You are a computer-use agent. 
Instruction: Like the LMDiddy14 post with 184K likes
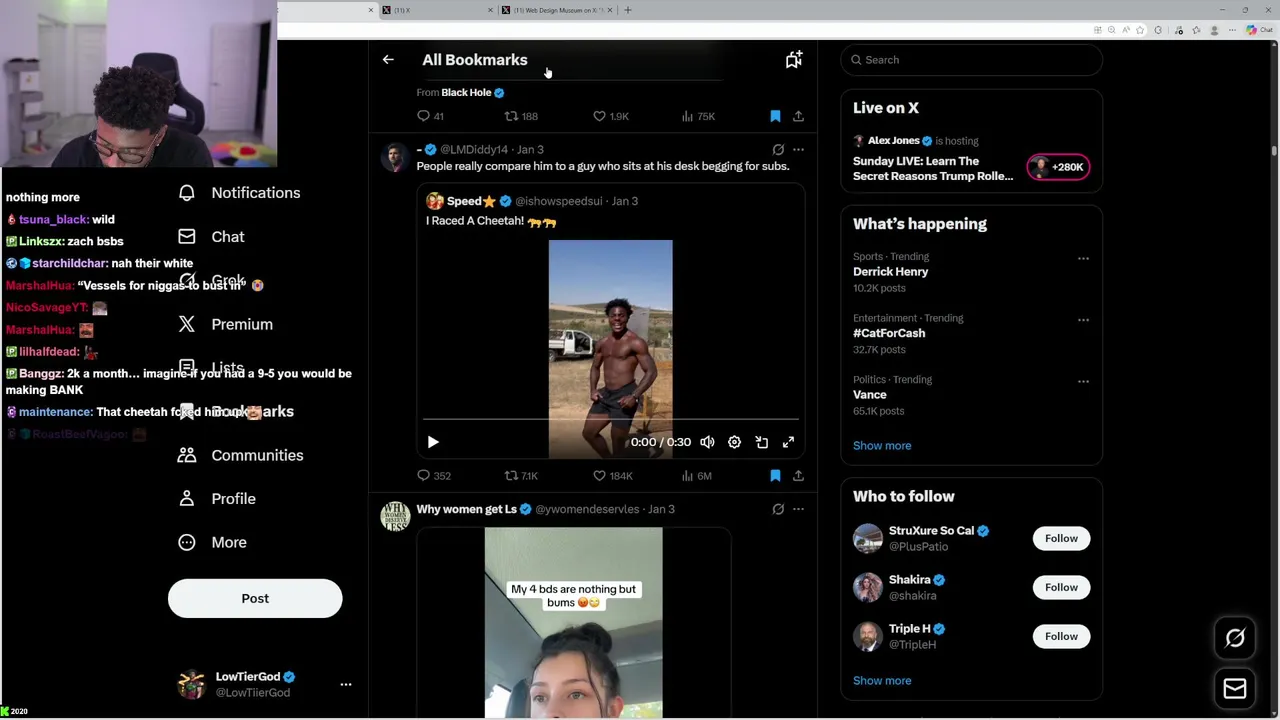(x=612, y=476)
